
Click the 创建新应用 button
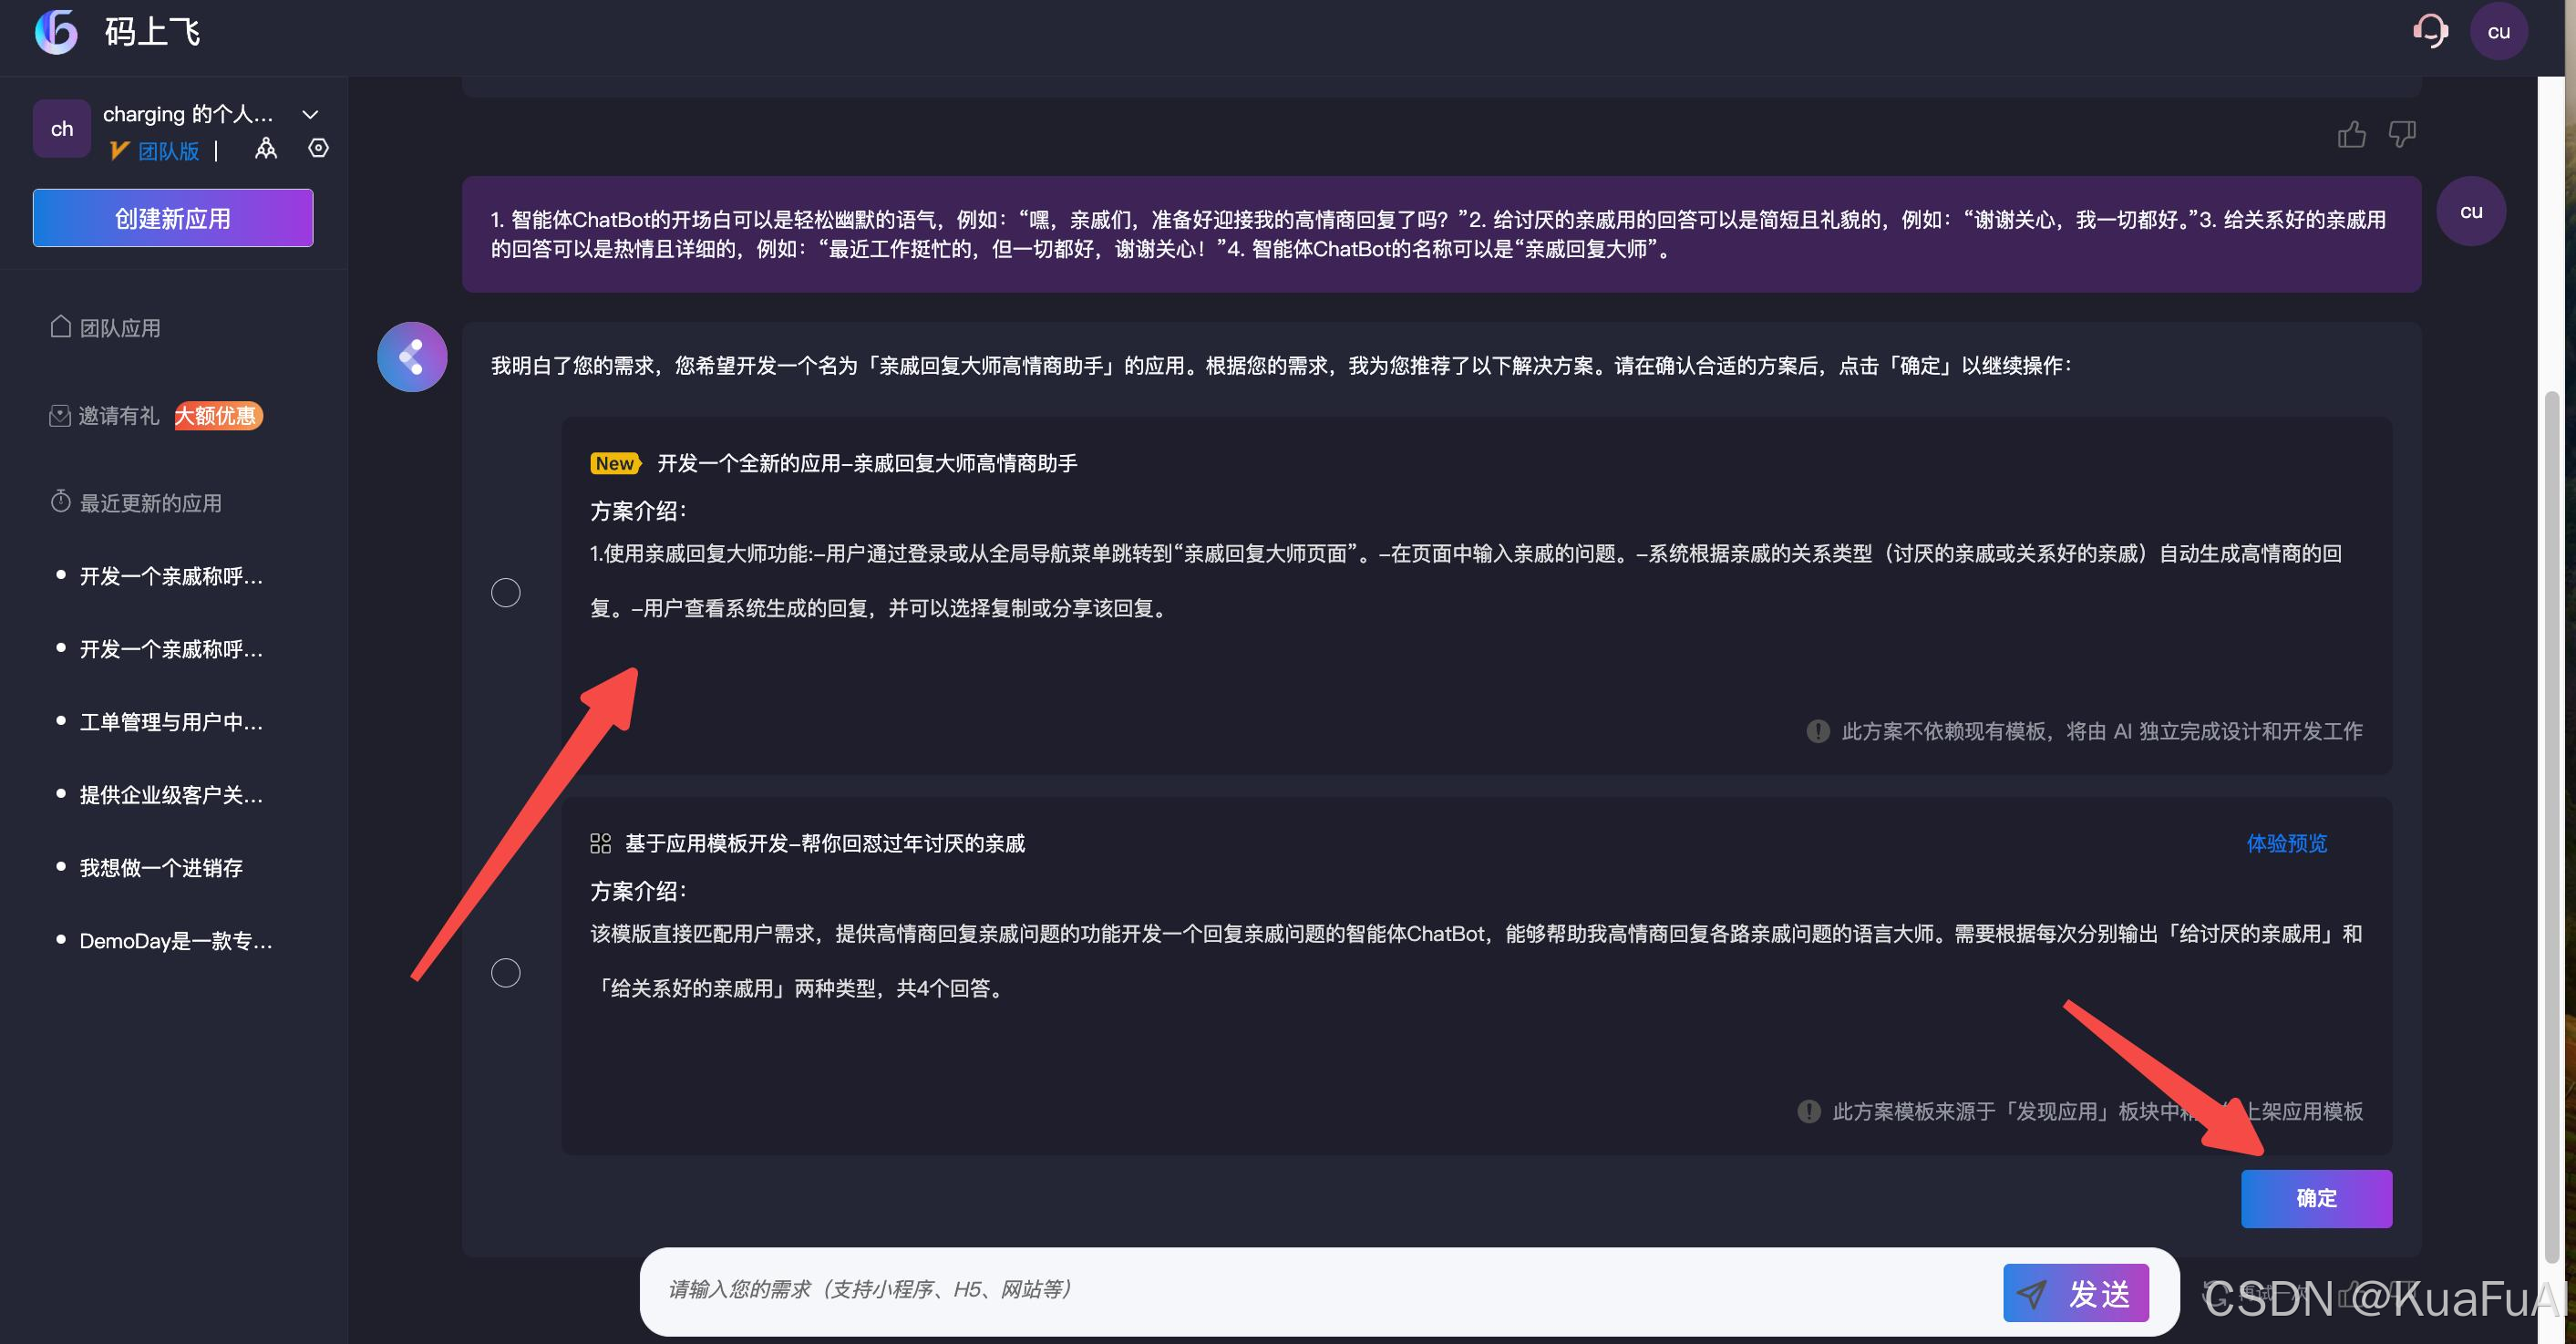pyautogui.click(x=173, y=218)
